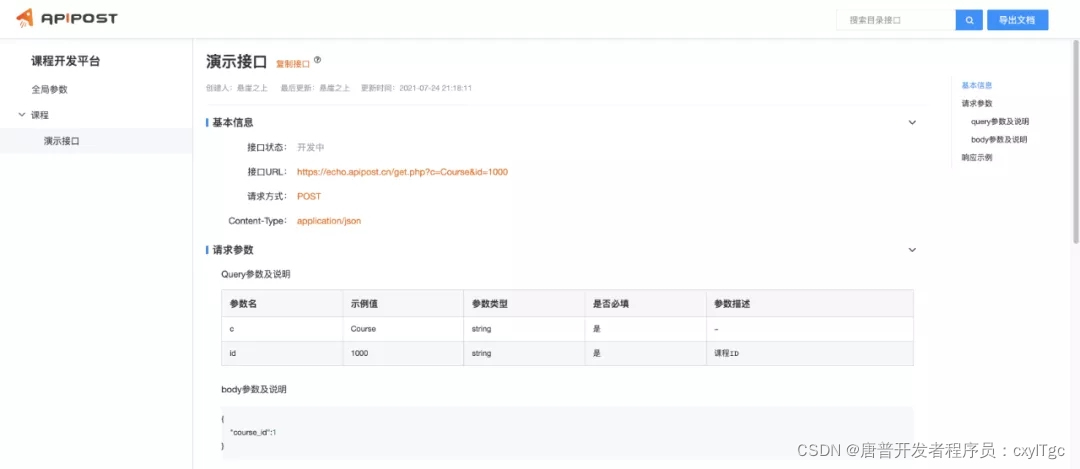Click the 导出文档 button
1080x469 pixels.
[x=1017, y=21]
